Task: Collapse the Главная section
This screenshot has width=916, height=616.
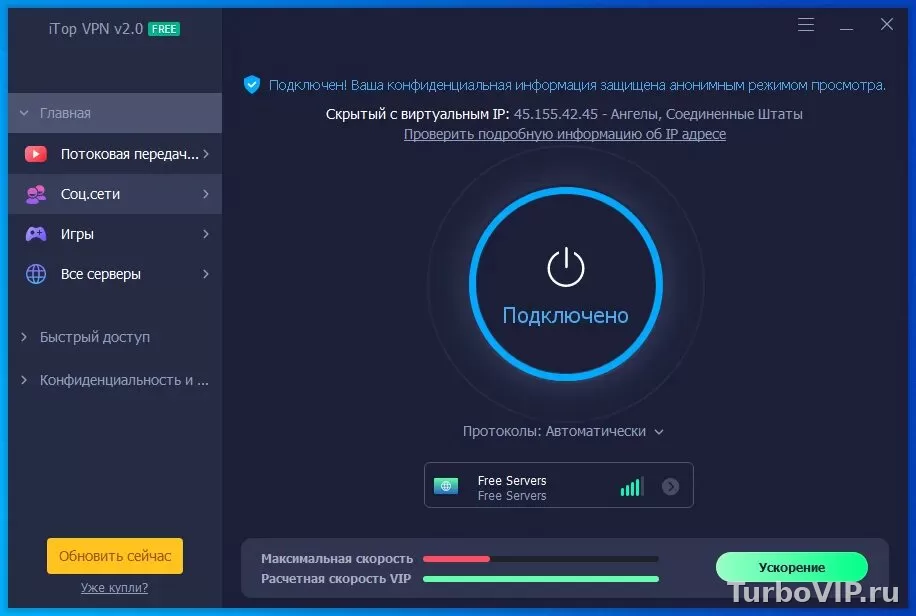Action: coord(24,113)
